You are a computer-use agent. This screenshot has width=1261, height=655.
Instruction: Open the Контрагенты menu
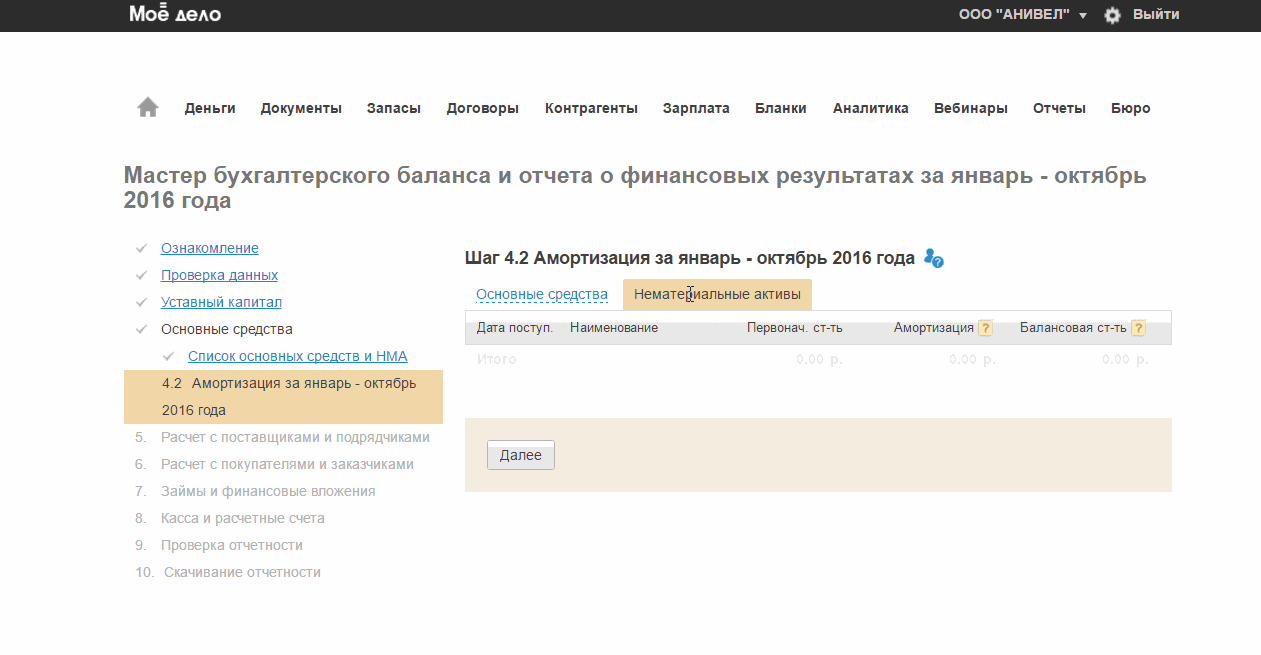point(591,108)
